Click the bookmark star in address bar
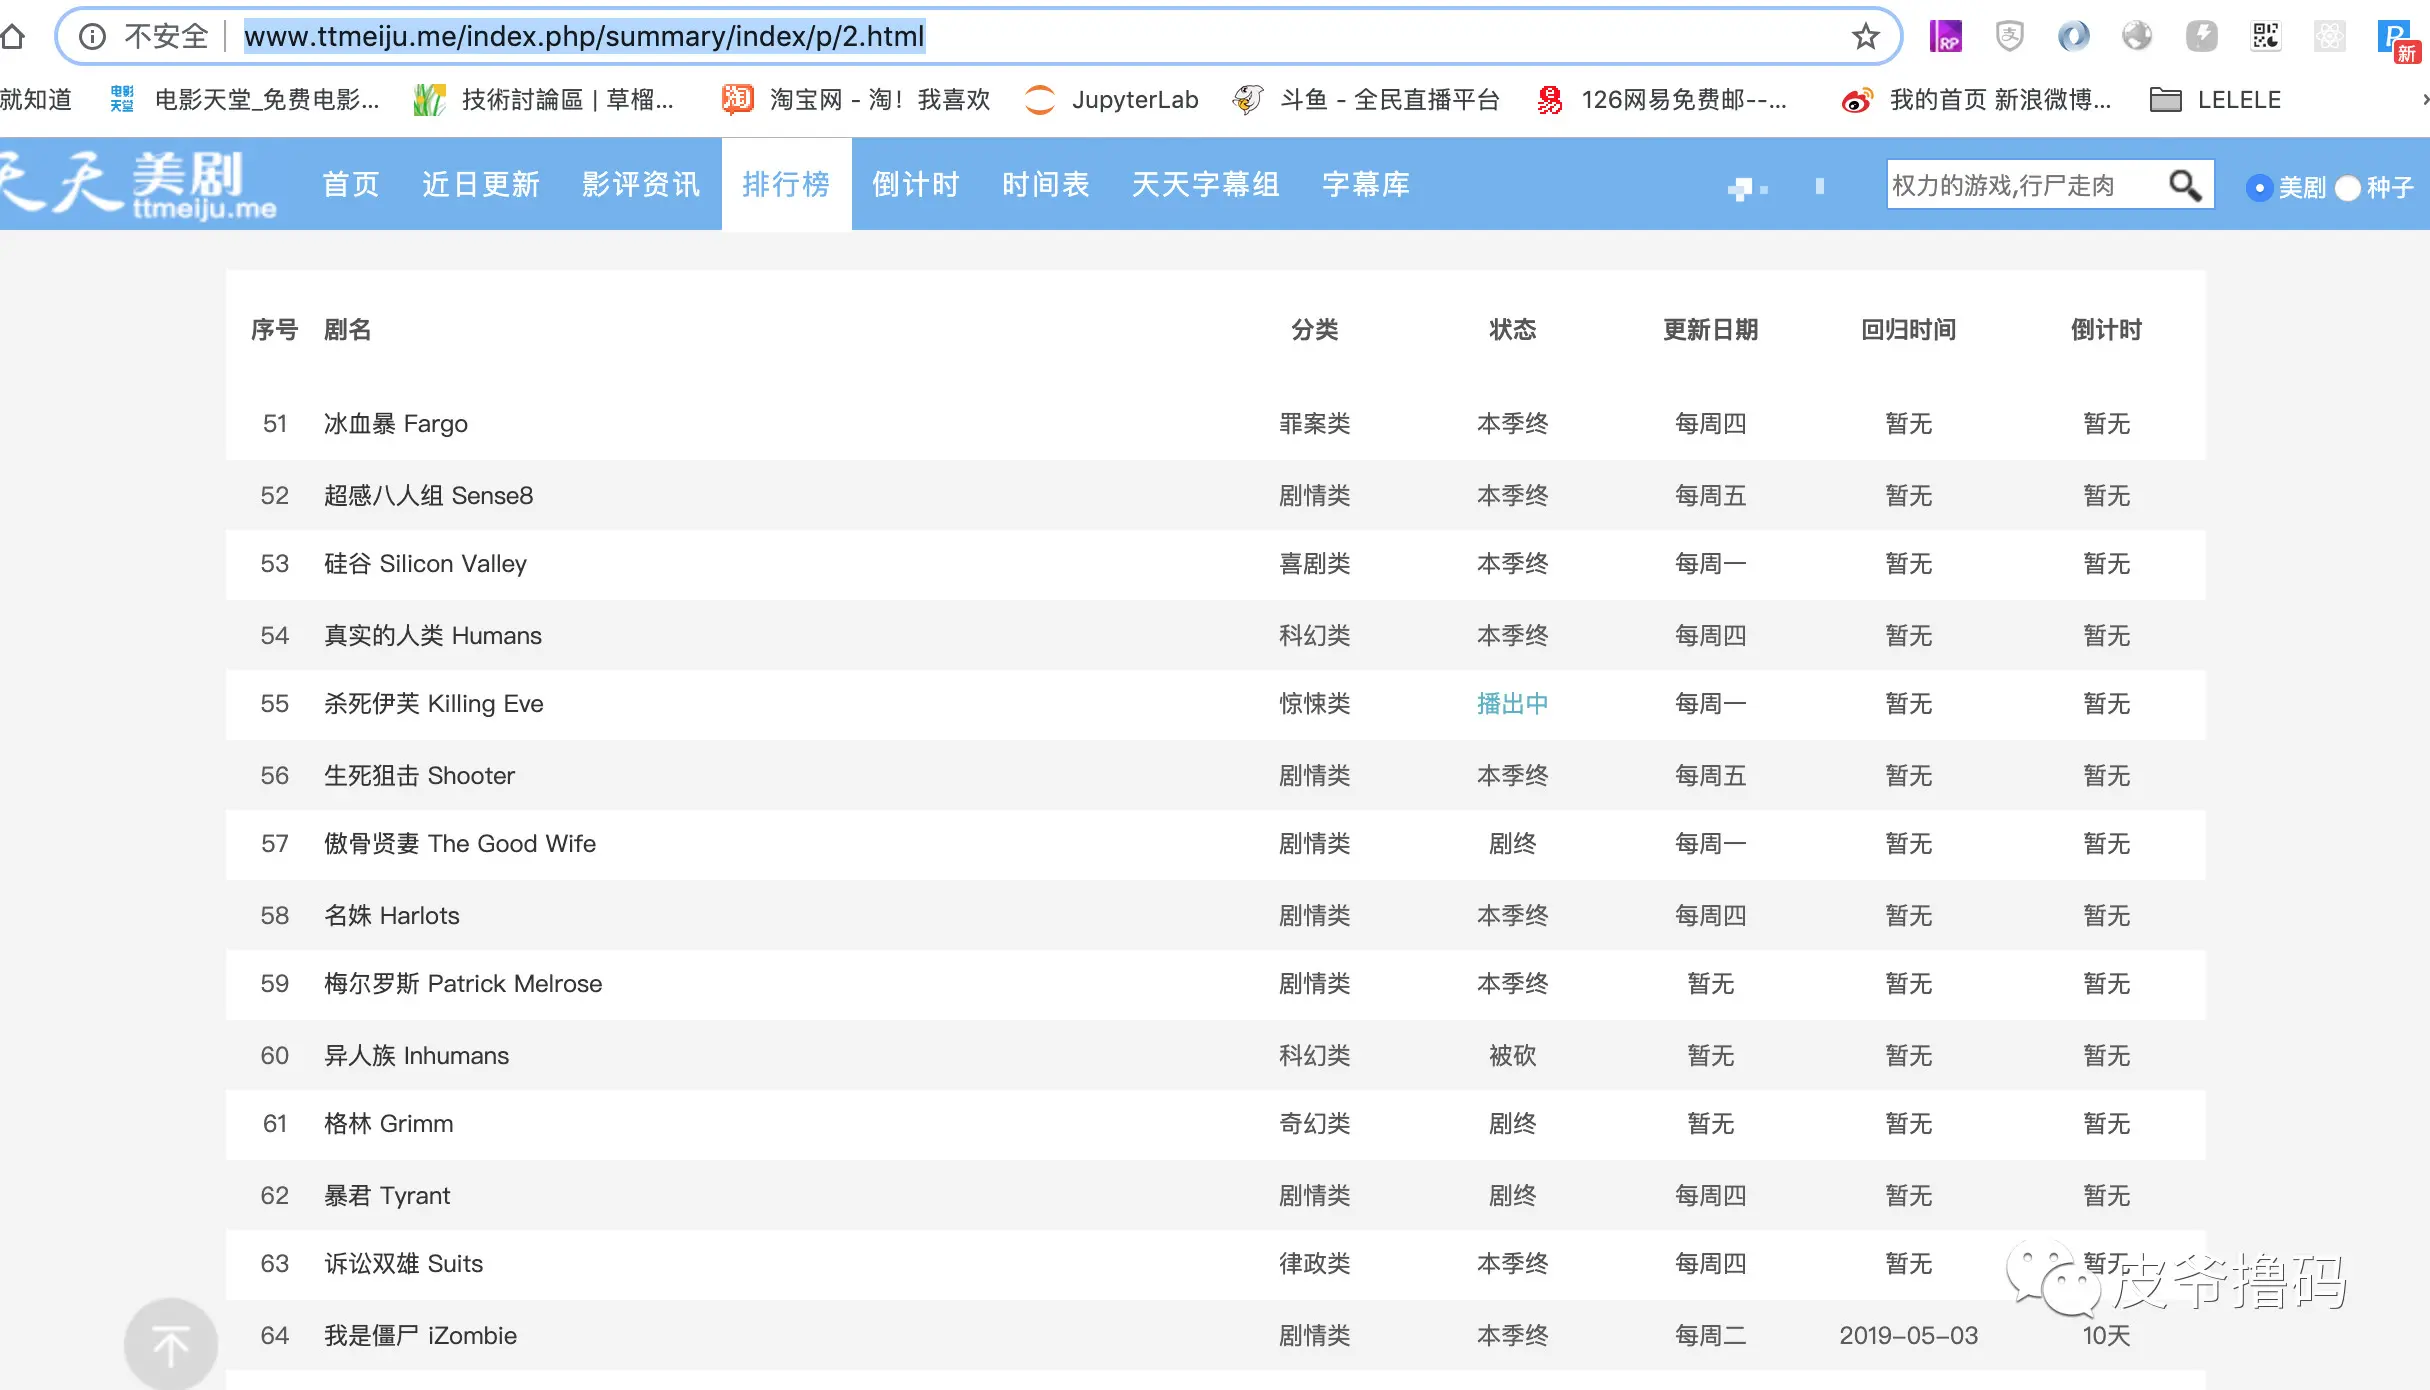Screen dimensions: 2430x1390 click(1865, 37)
